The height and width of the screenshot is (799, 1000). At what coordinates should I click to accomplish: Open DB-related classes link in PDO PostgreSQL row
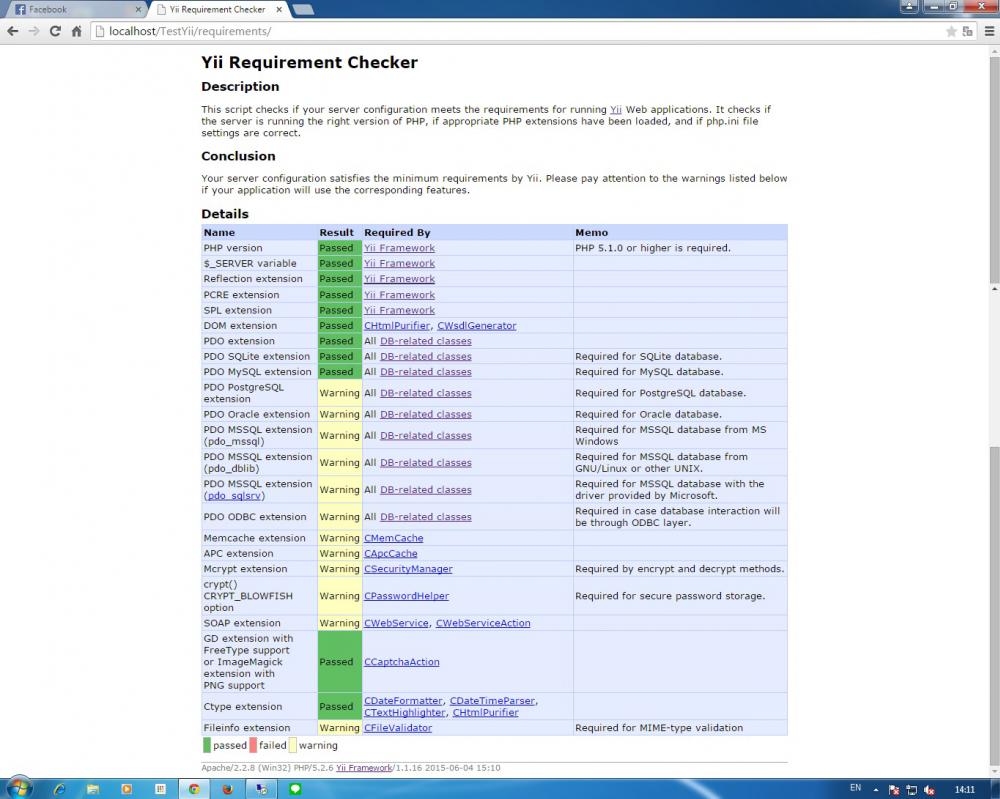(425, 393)
